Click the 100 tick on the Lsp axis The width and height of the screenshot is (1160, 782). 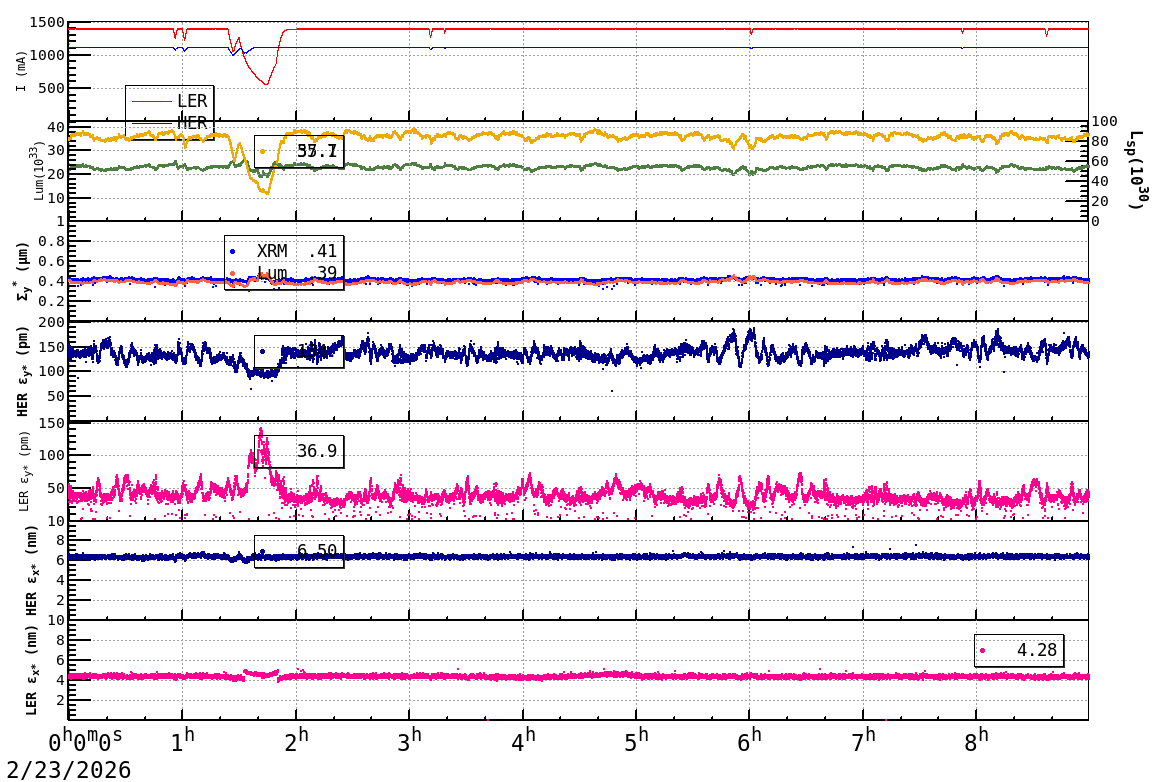pyautogui.click(x=1105, y=121)
